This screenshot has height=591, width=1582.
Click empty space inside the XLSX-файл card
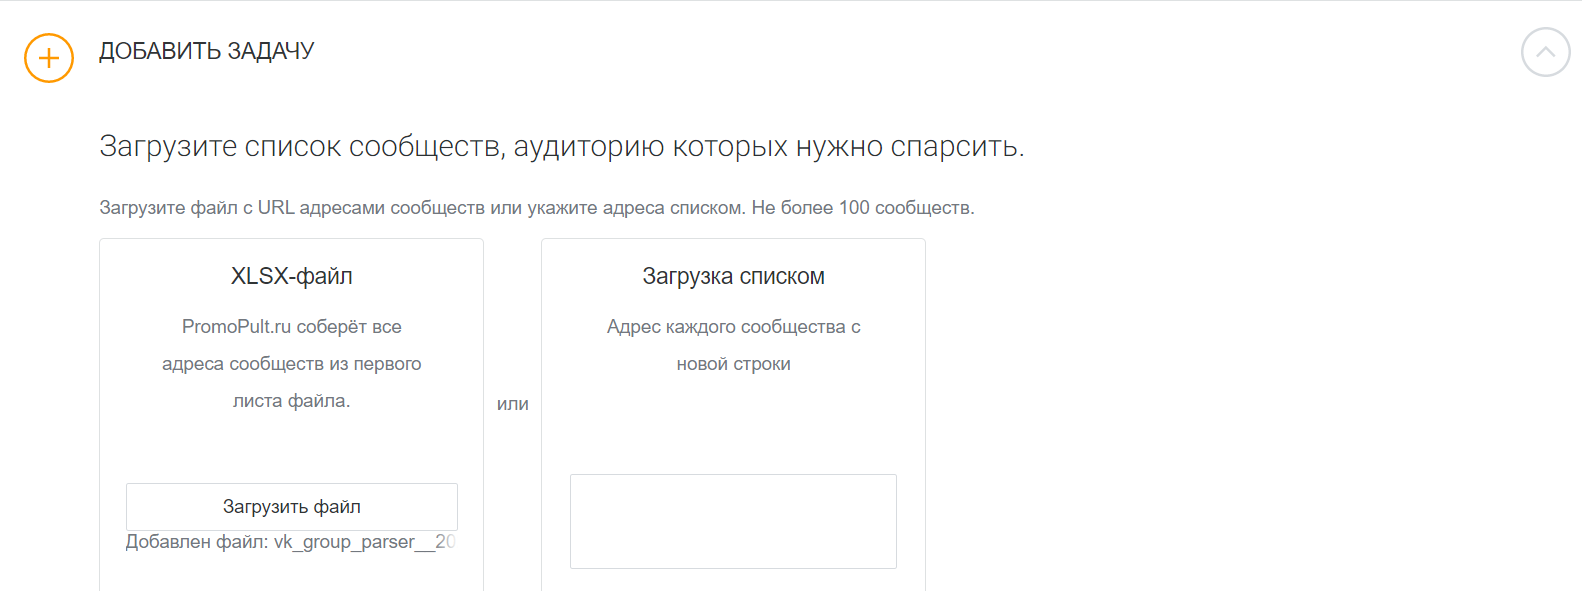click(292, 446)
